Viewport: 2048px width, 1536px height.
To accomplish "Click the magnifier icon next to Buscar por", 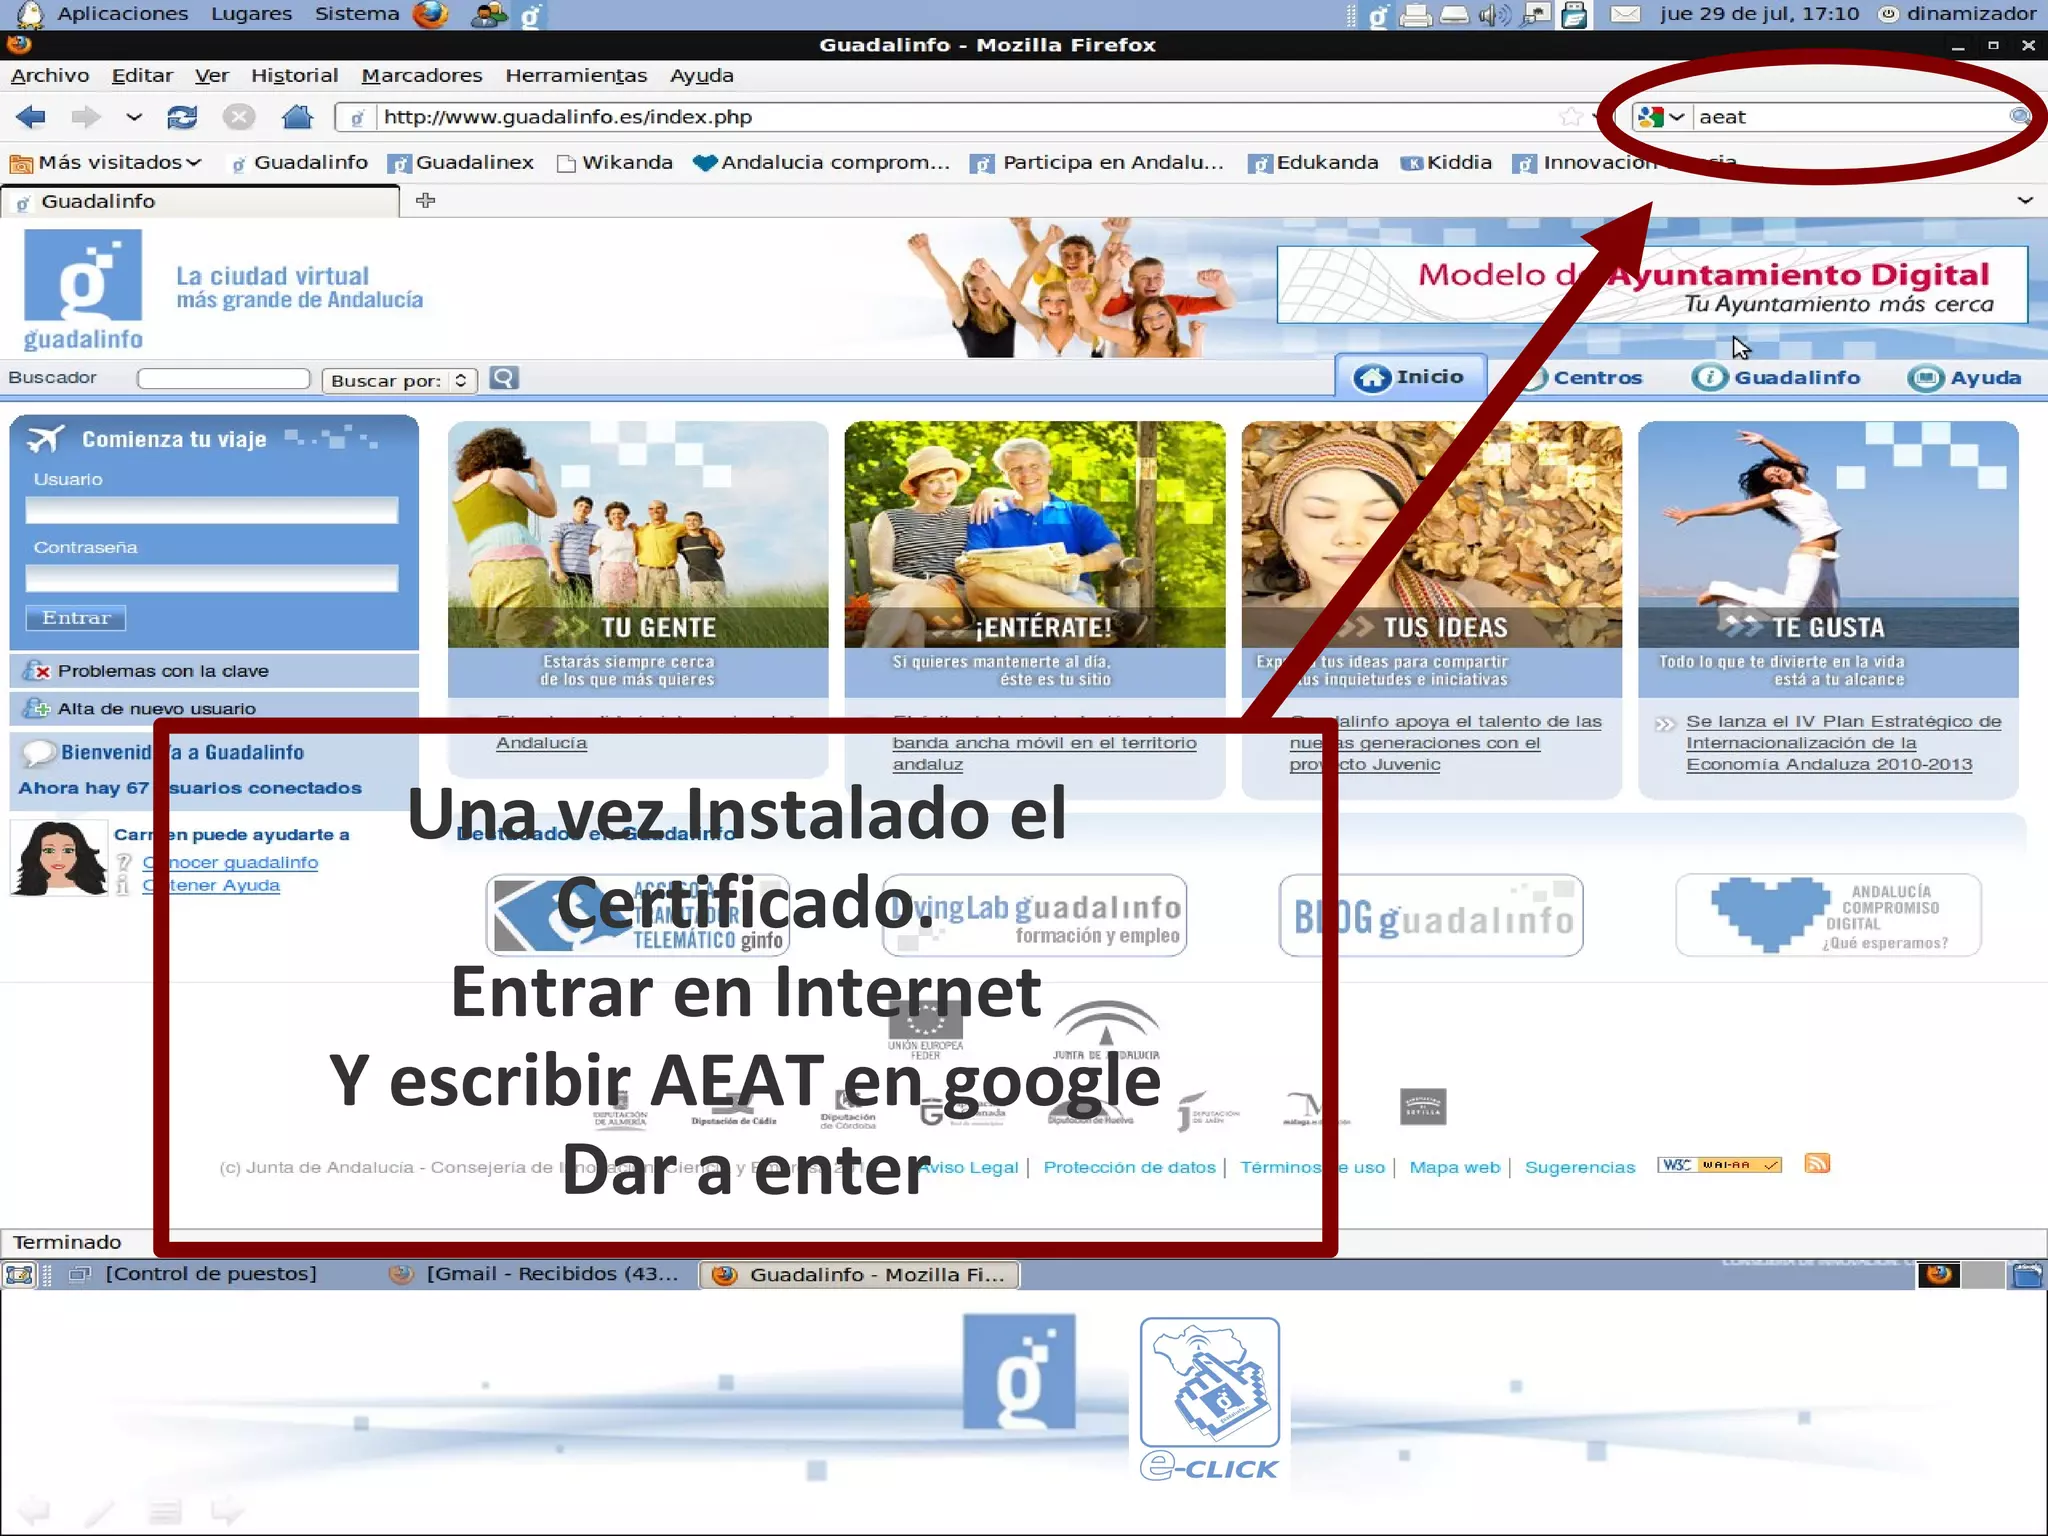I will (x=504, y=378).
